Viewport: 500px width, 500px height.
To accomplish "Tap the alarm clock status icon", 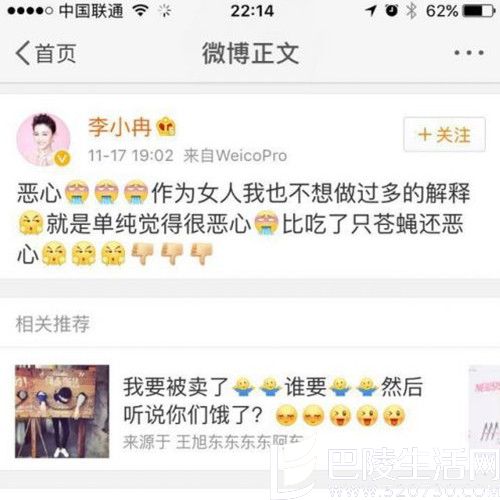I will pos(392,11).
